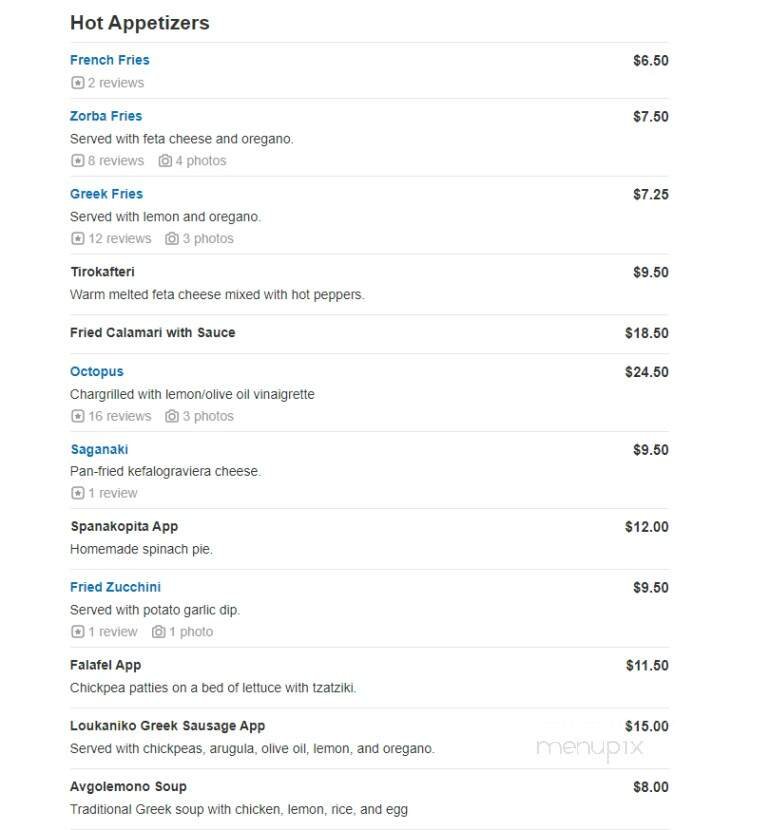Open the Octopus item link

tap(97, 371)
